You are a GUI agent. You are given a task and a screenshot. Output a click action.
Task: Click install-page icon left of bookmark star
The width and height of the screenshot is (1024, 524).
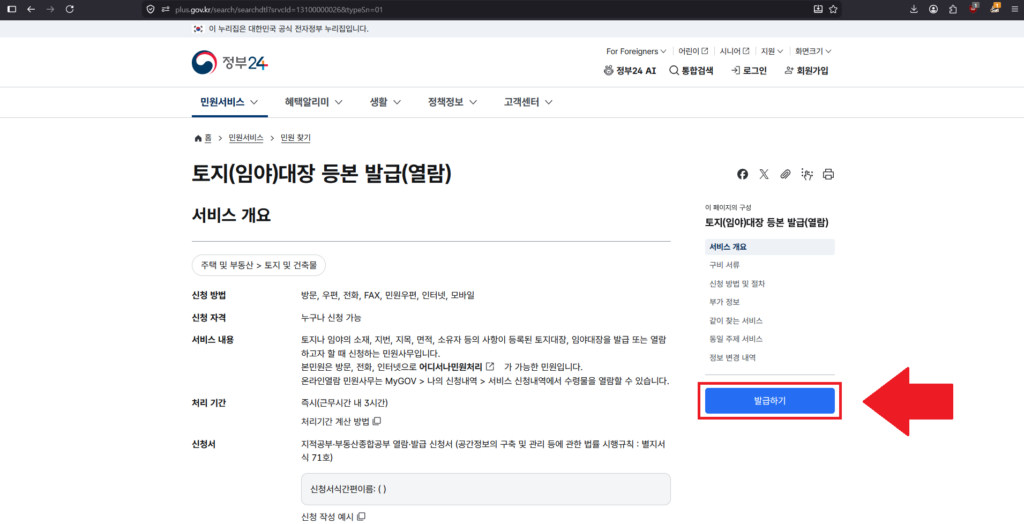coord(818,9)
